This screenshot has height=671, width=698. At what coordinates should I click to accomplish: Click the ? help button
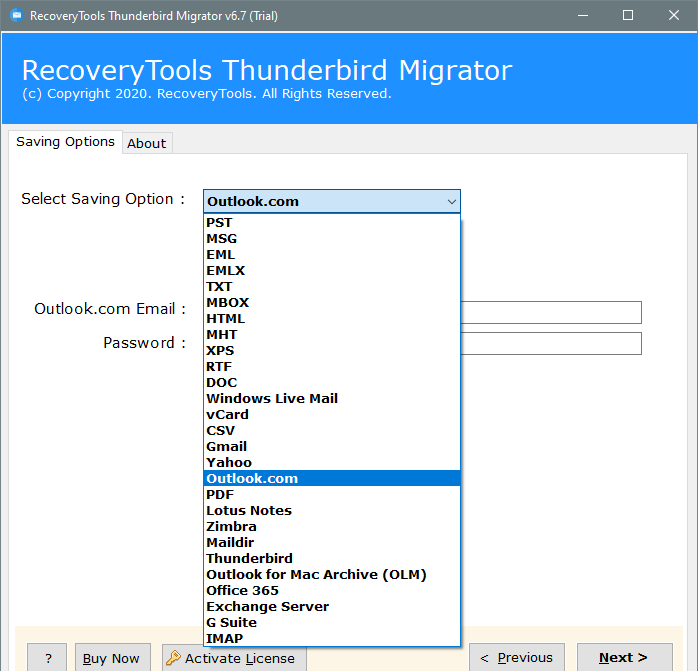[x=47, y=658]
